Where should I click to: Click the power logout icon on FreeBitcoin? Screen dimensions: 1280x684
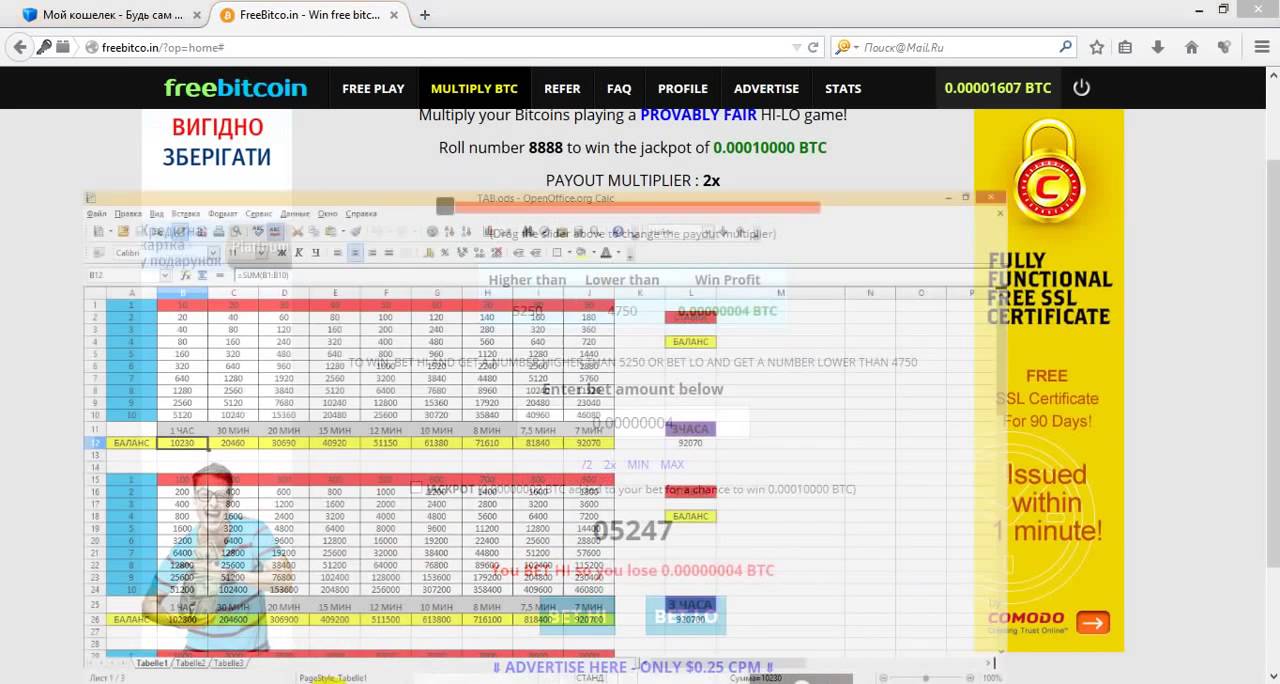coord(1081,88)
